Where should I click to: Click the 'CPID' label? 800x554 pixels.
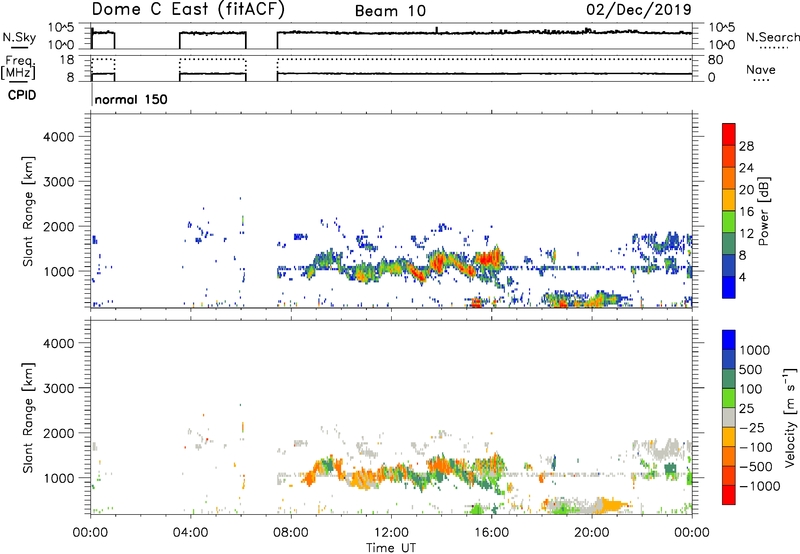pyautogui.click(x=22, y=95)
